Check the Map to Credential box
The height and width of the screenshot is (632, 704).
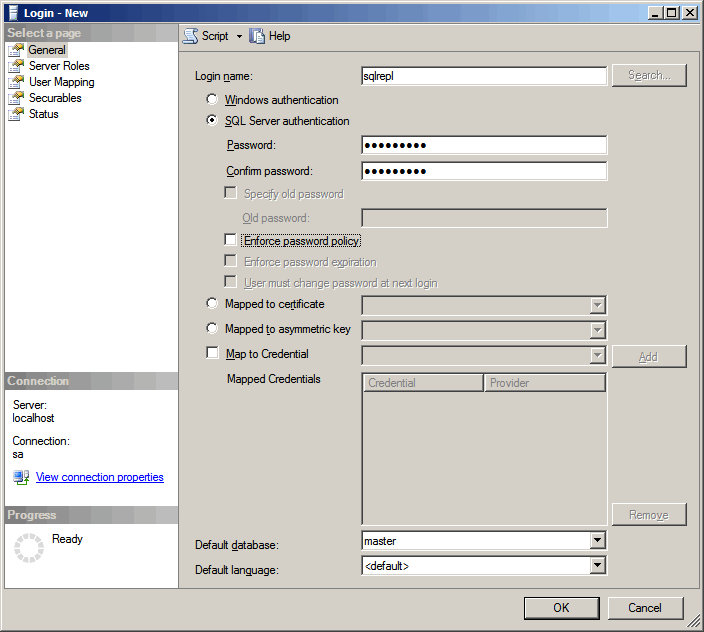[212, 353]
